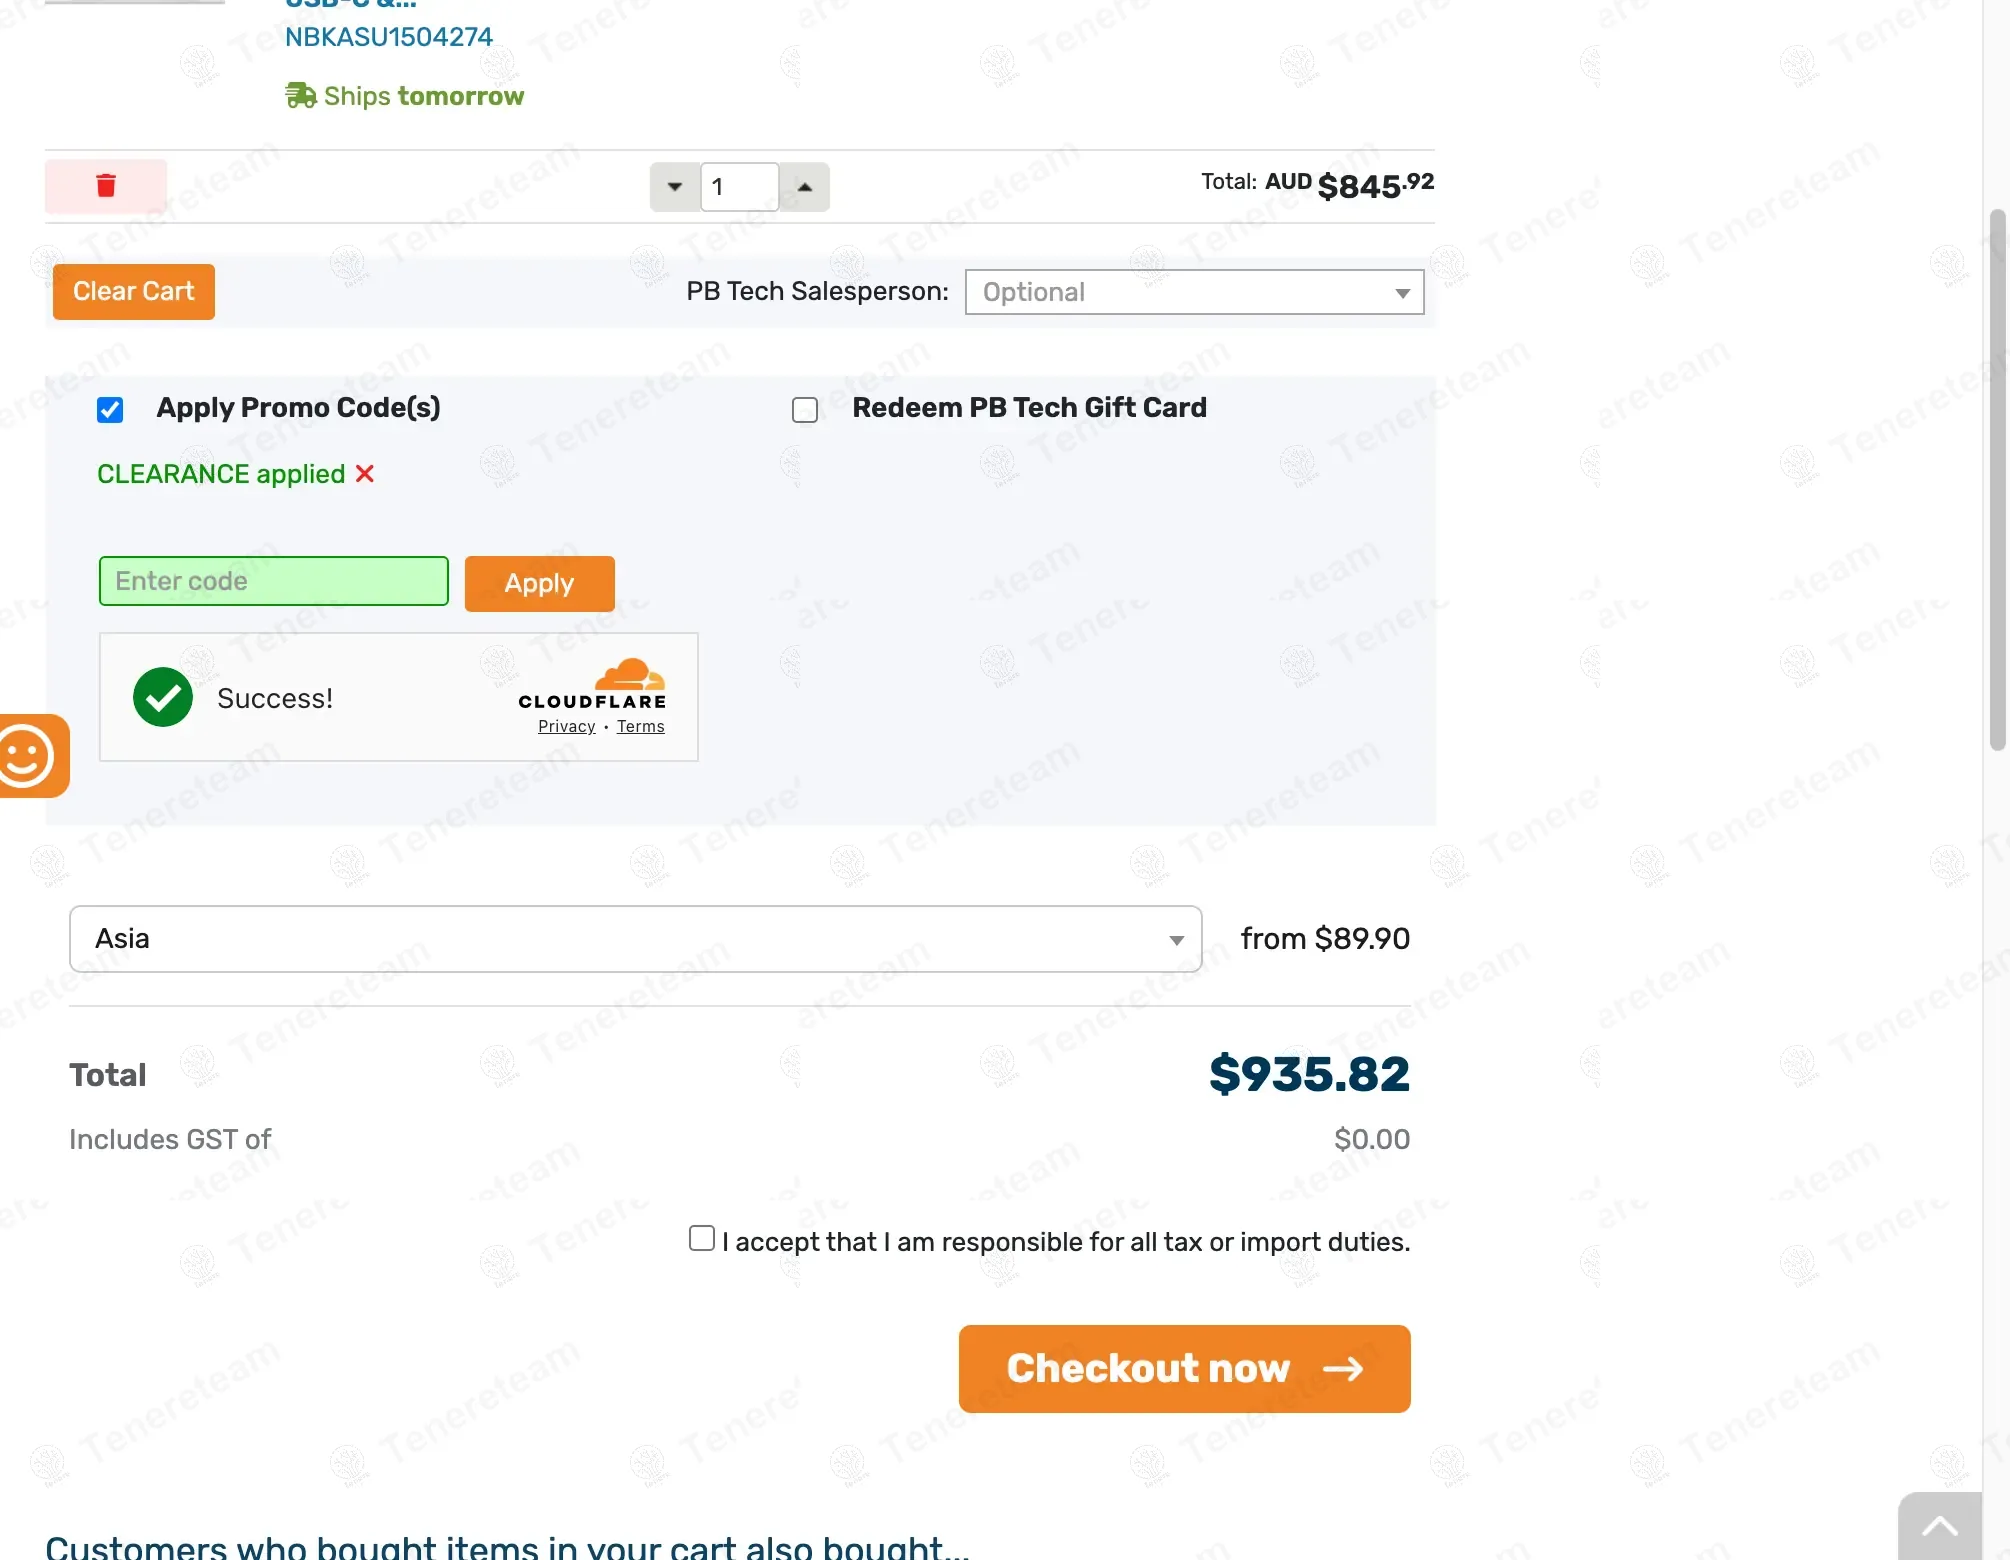Screen dimensions: 2010x1560
Task: Accept tax and import duties responsibility
Action: [x=702, y=1239]
